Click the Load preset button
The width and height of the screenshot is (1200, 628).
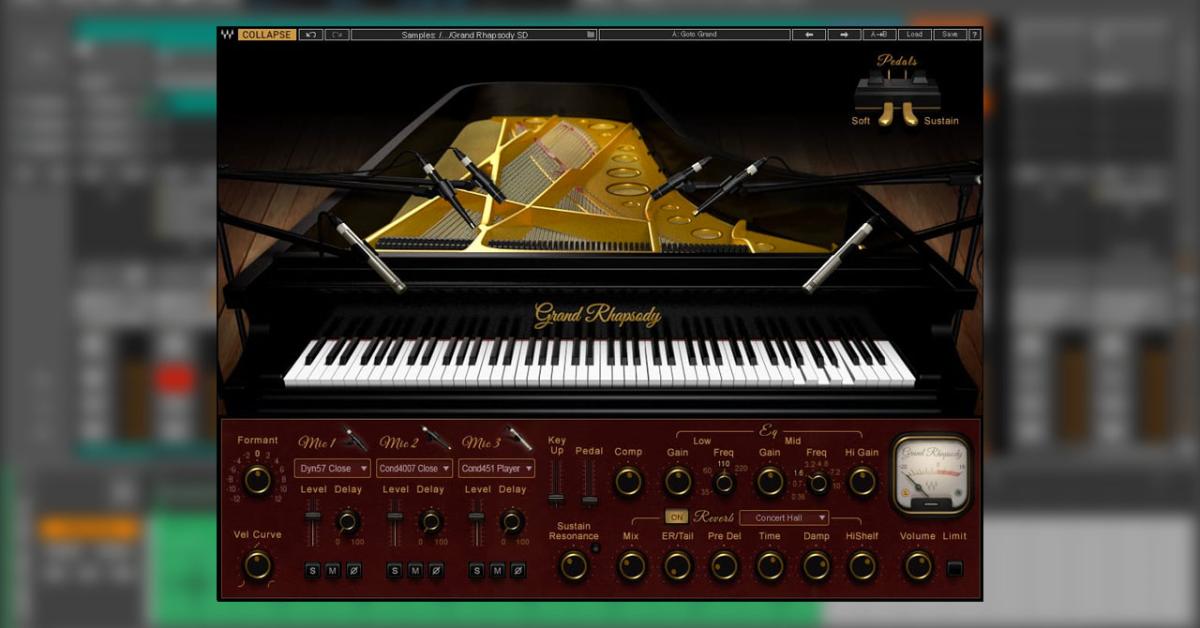914,35
